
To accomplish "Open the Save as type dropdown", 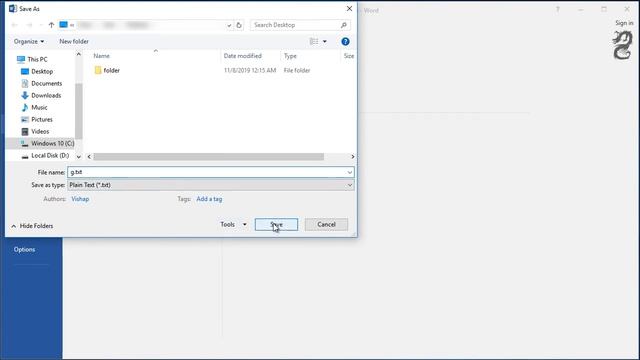I will tap(211, 185).
